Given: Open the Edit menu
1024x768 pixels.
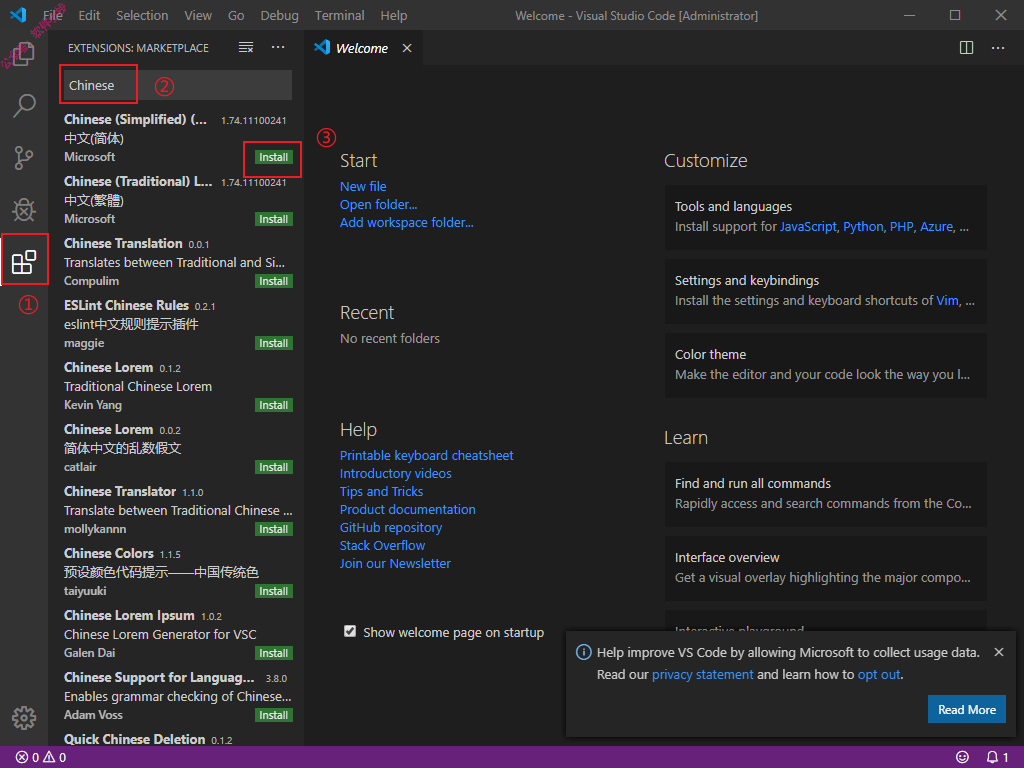Looking at the screenshot, I should [89, 15].
